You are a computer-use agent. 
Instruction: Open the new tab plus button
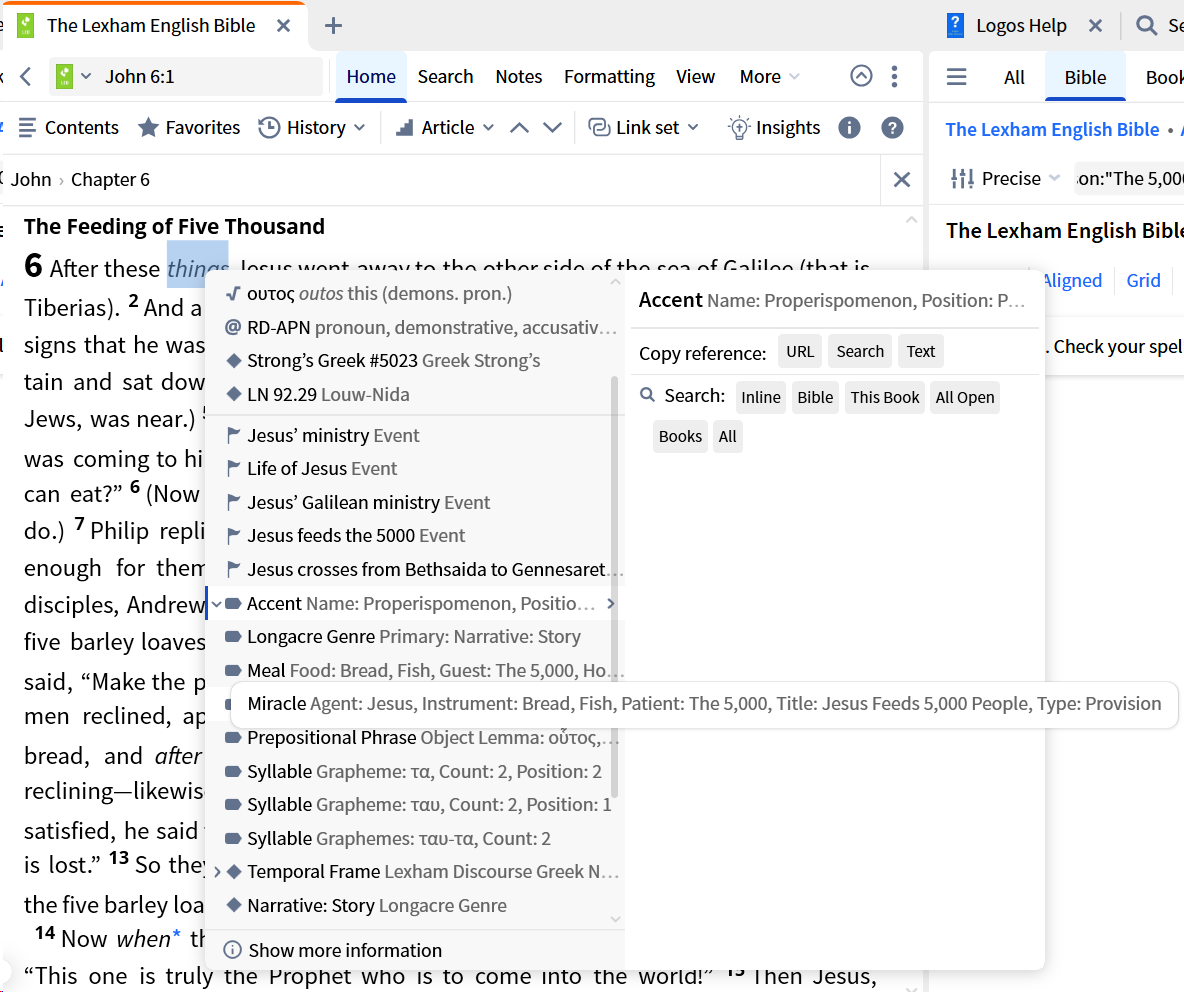[x=333, y=26]
